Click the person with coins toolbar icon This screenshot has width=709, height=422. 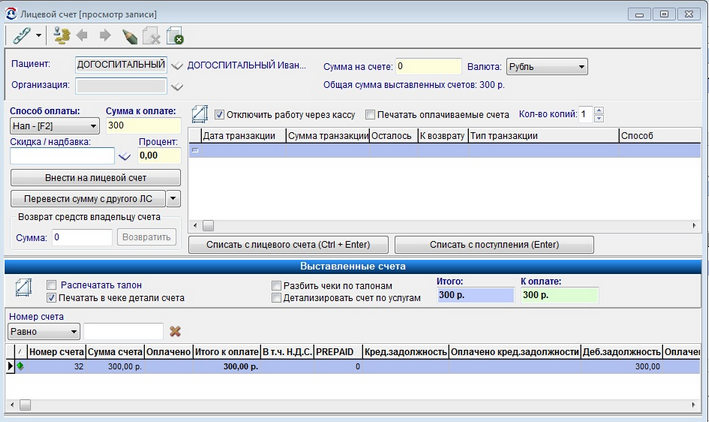coord(61,36)
